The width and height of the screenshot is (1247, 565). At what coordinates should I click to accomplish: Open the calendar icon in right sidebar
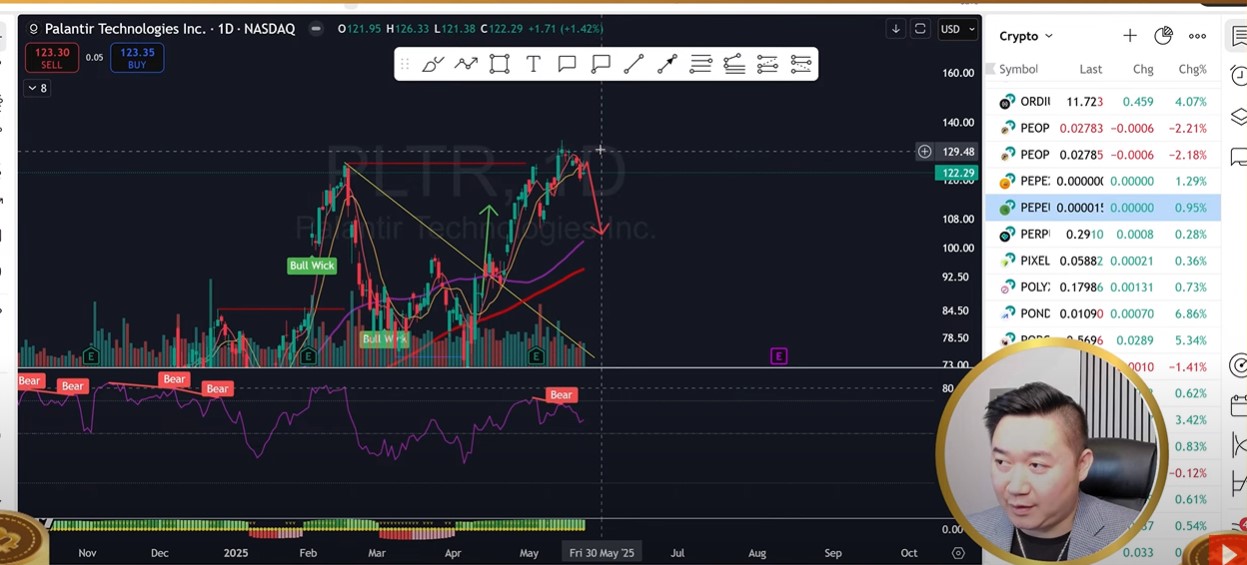point(1239,405)
